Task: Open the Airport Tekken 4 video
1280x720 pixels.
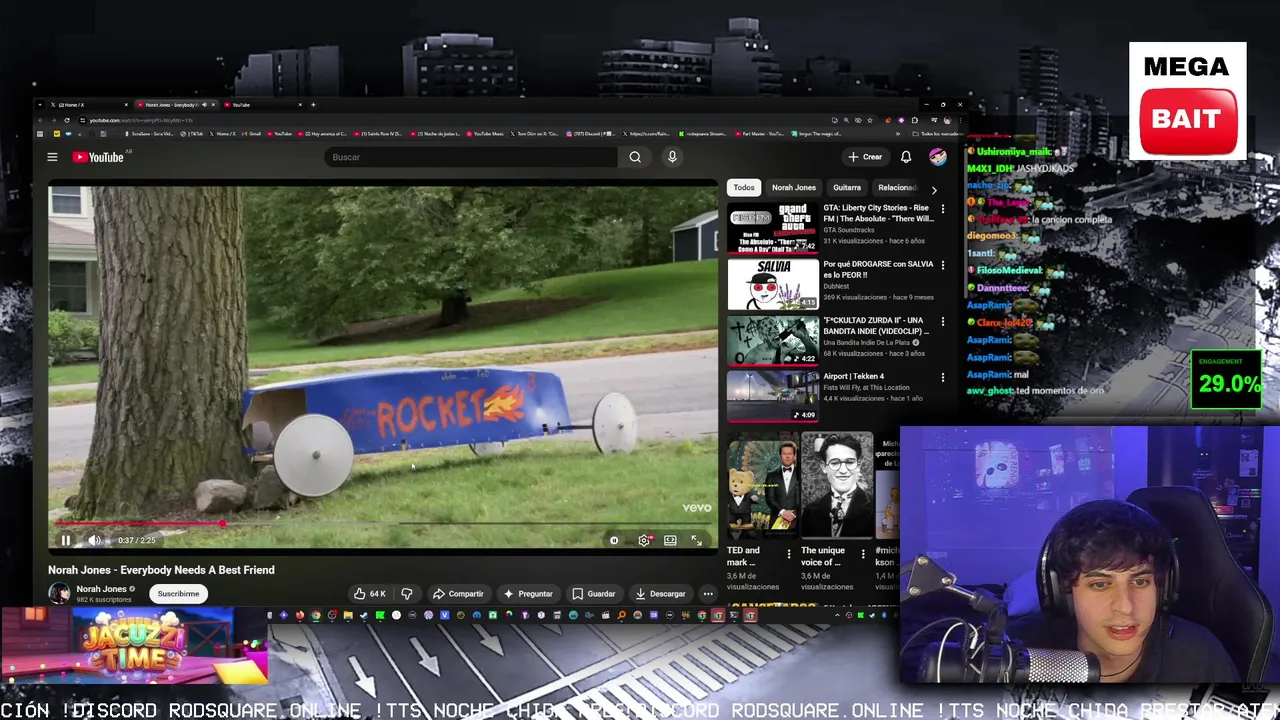Action: (x=772, y=397)
